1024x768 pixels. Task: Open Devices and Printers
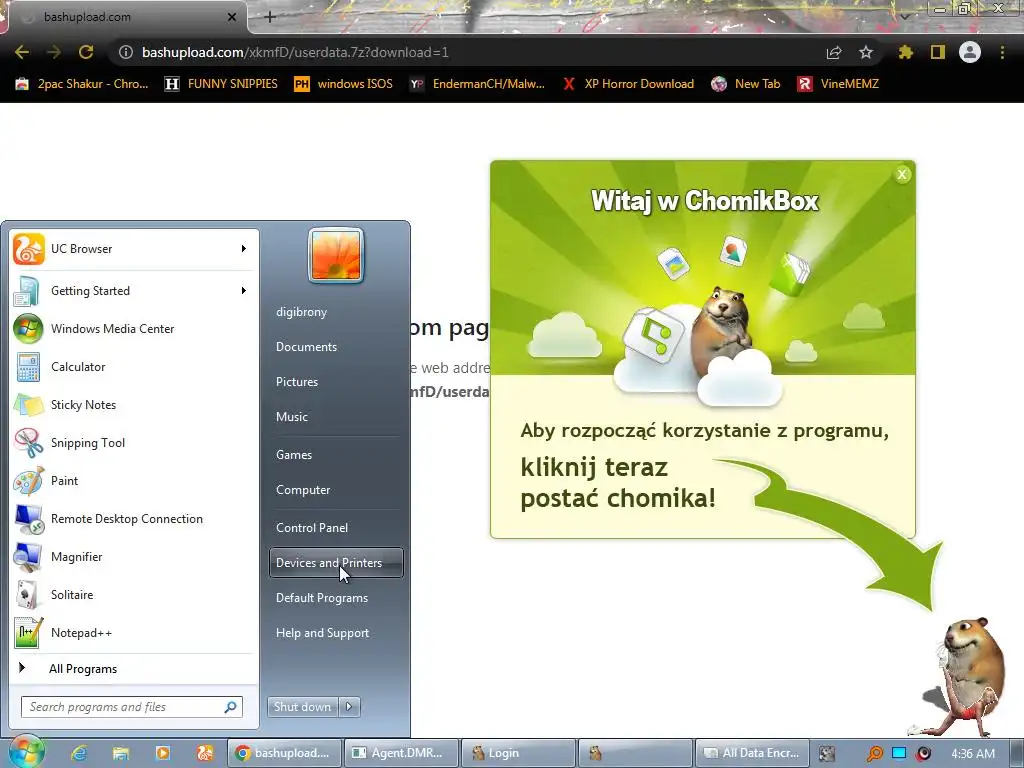(x=336, y=563)
